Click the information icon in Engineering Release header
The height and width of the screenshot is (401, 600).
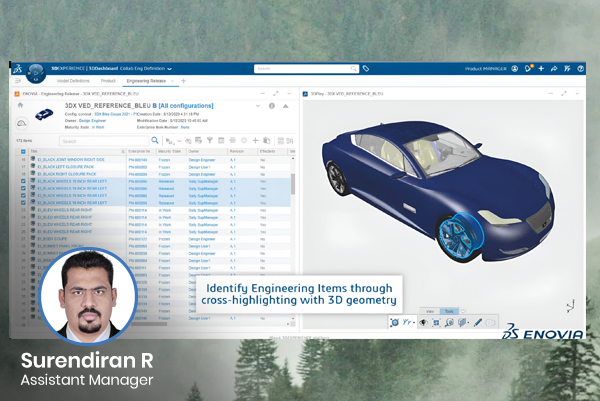point(271,105)
